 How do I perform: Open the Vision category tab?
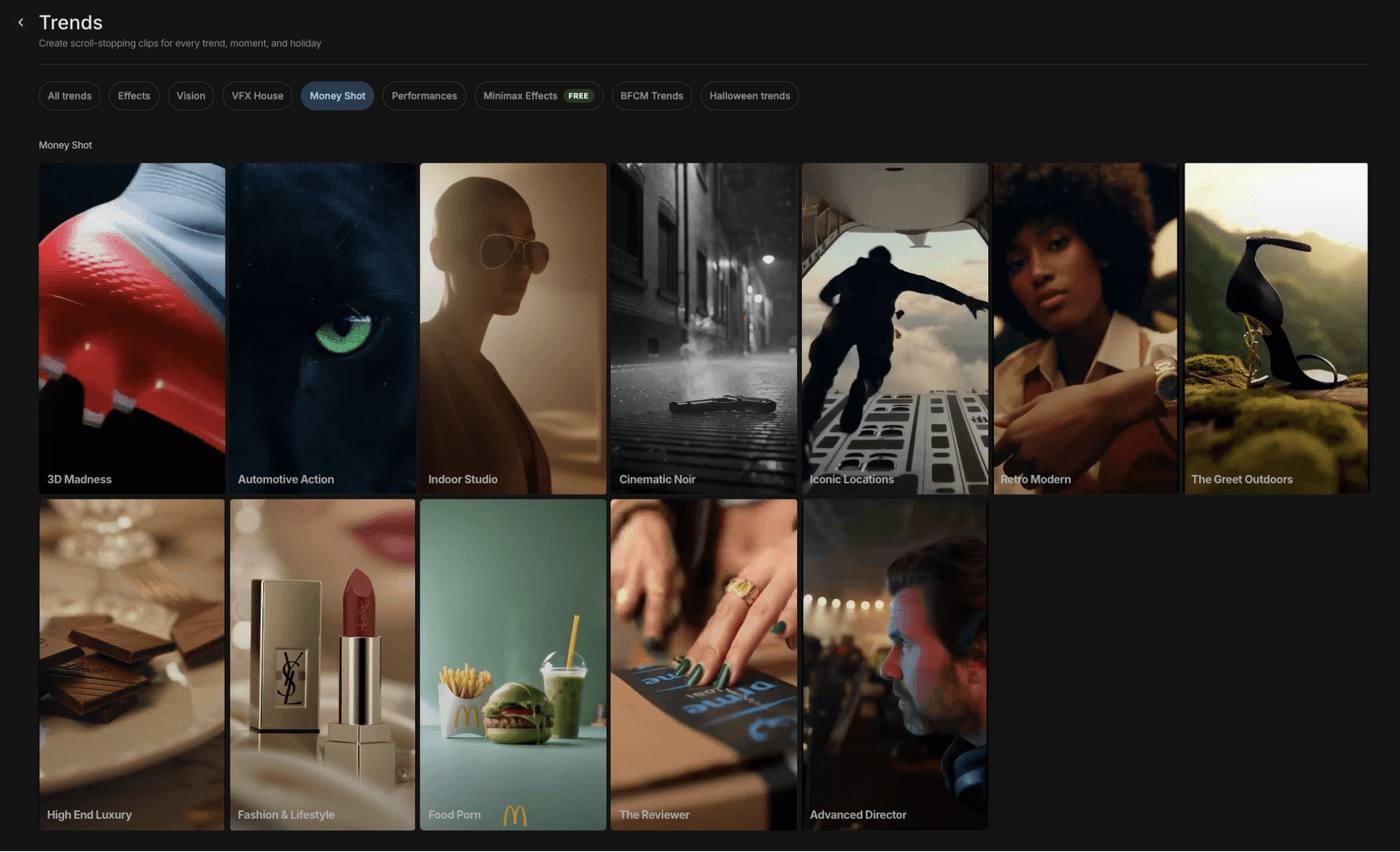tap(190, 96)
